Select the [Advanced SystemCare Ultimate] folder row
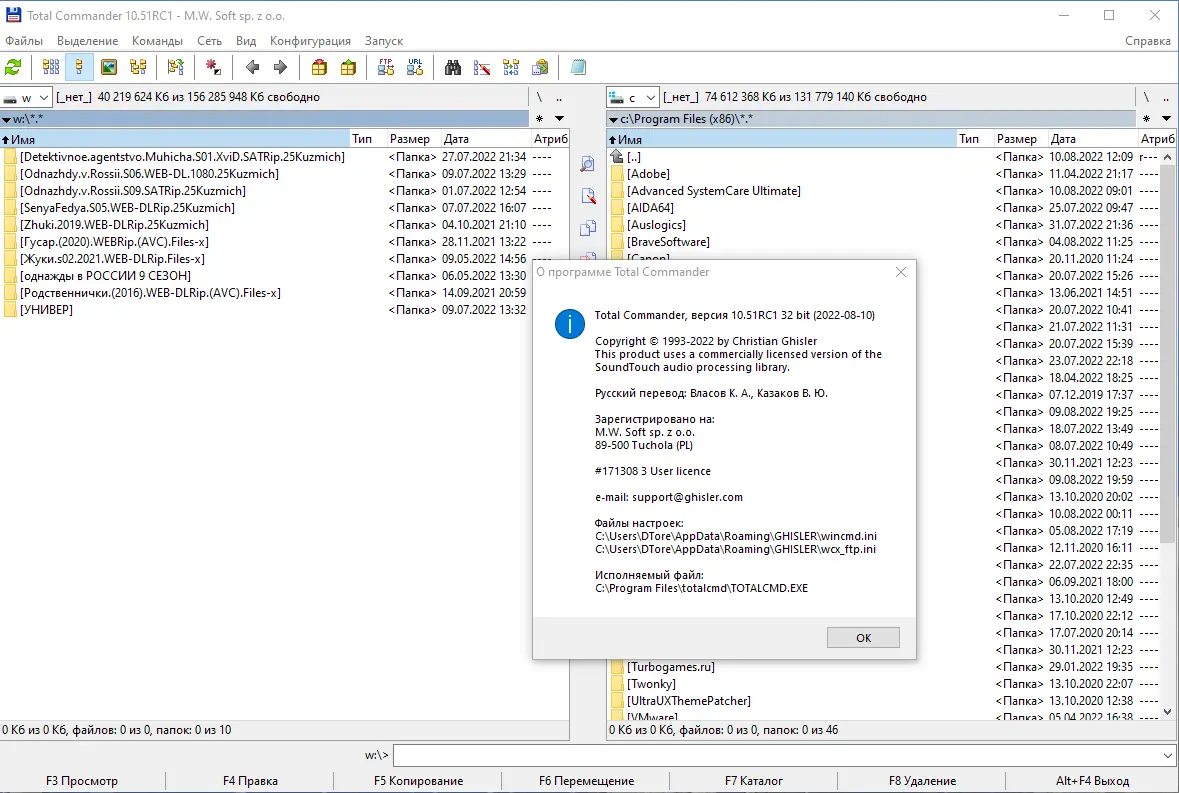Viewport: 1179px width, 793px height. coord(883,191)
